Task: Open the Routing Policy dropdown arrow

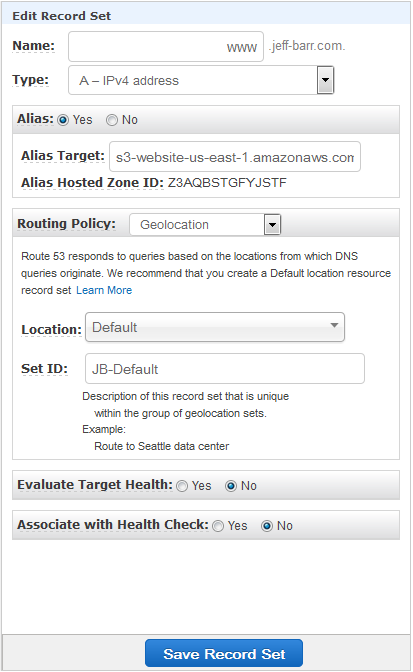Action: pos(272,225)
